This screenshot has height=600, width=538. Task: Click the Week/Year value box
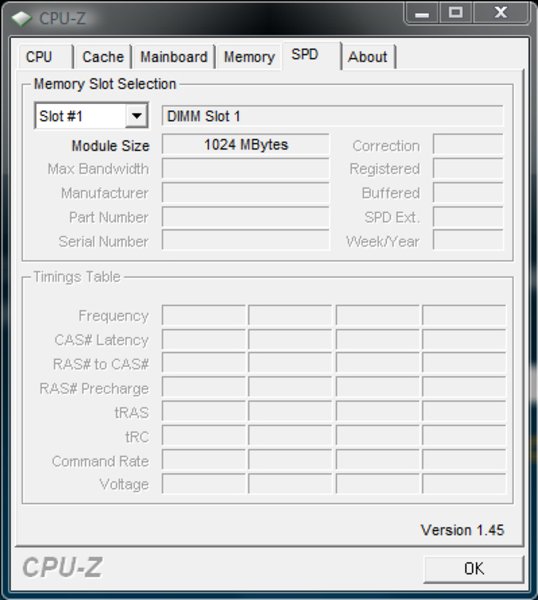coord(468,240)
